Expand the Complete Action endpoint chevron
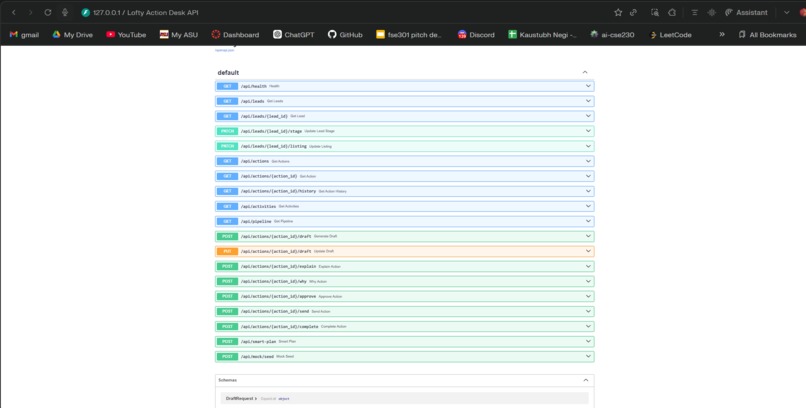This screenshot has width=806, height=408. 588,326
